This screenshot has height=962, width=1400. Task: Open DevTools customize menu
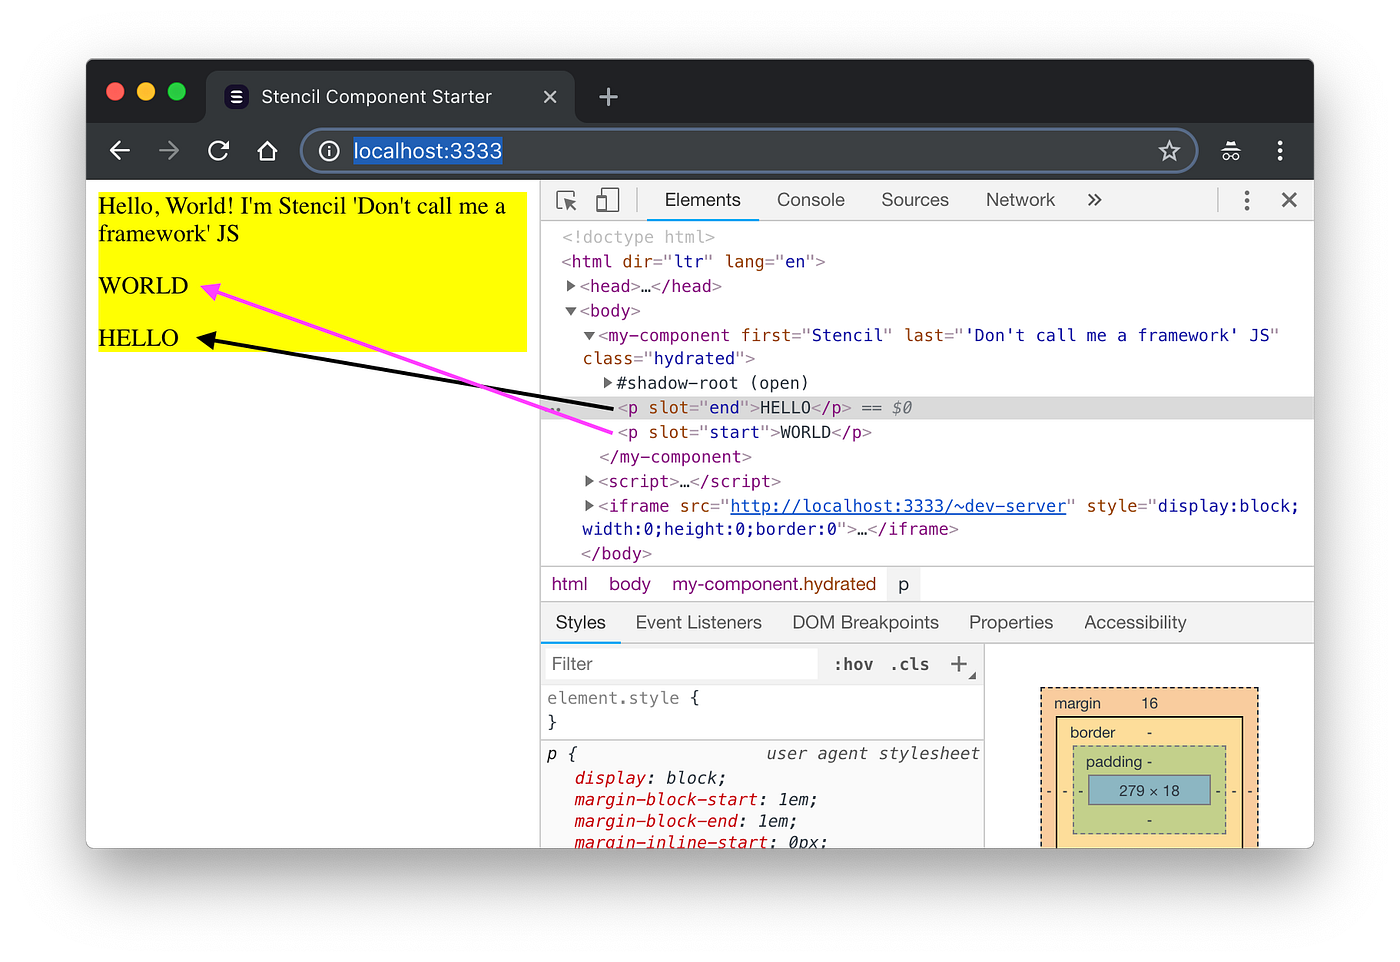[x=1247, y=200]
